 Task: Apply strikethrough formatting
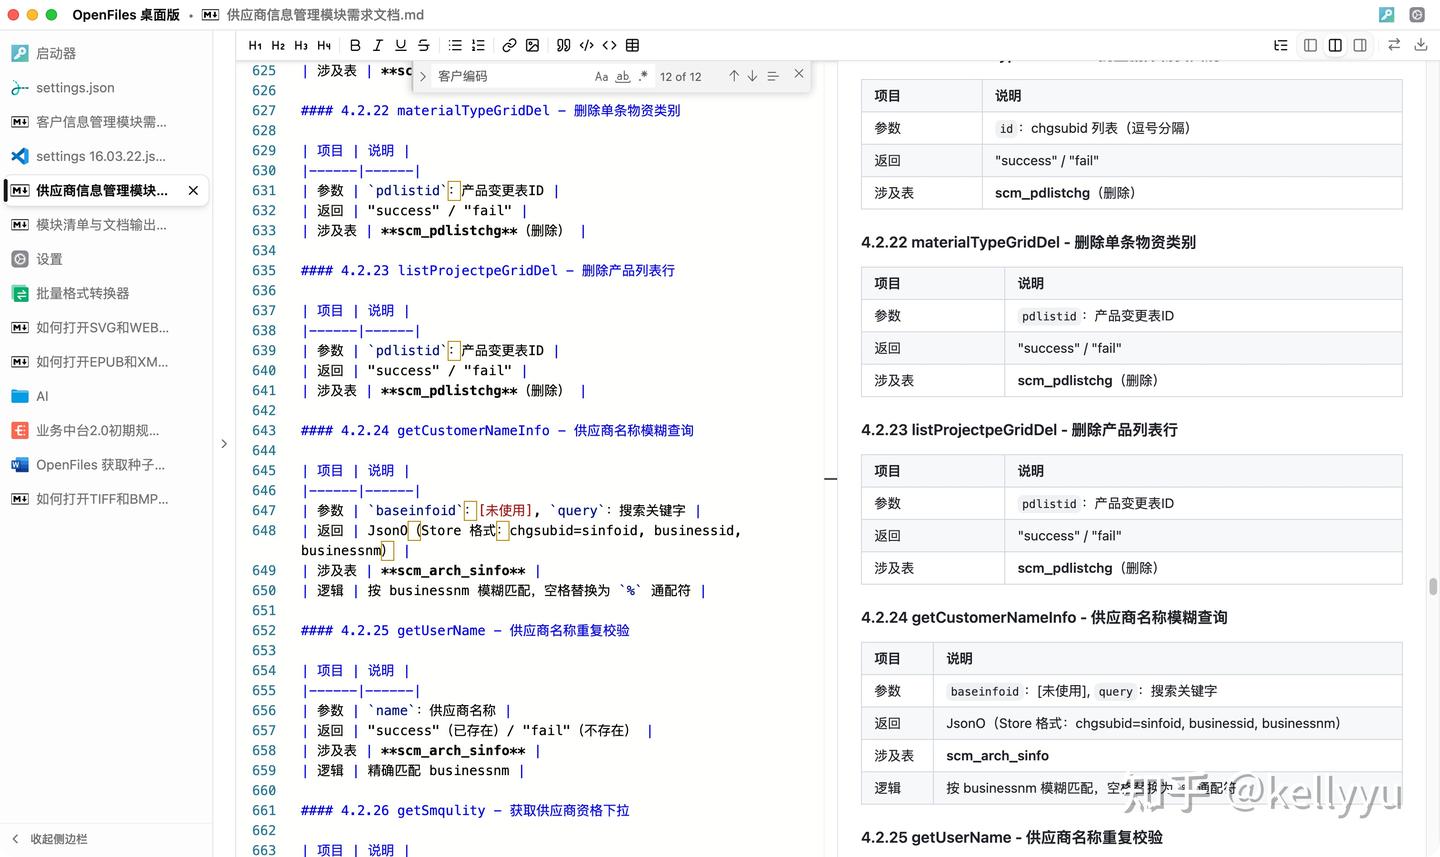tap(423, 45)
